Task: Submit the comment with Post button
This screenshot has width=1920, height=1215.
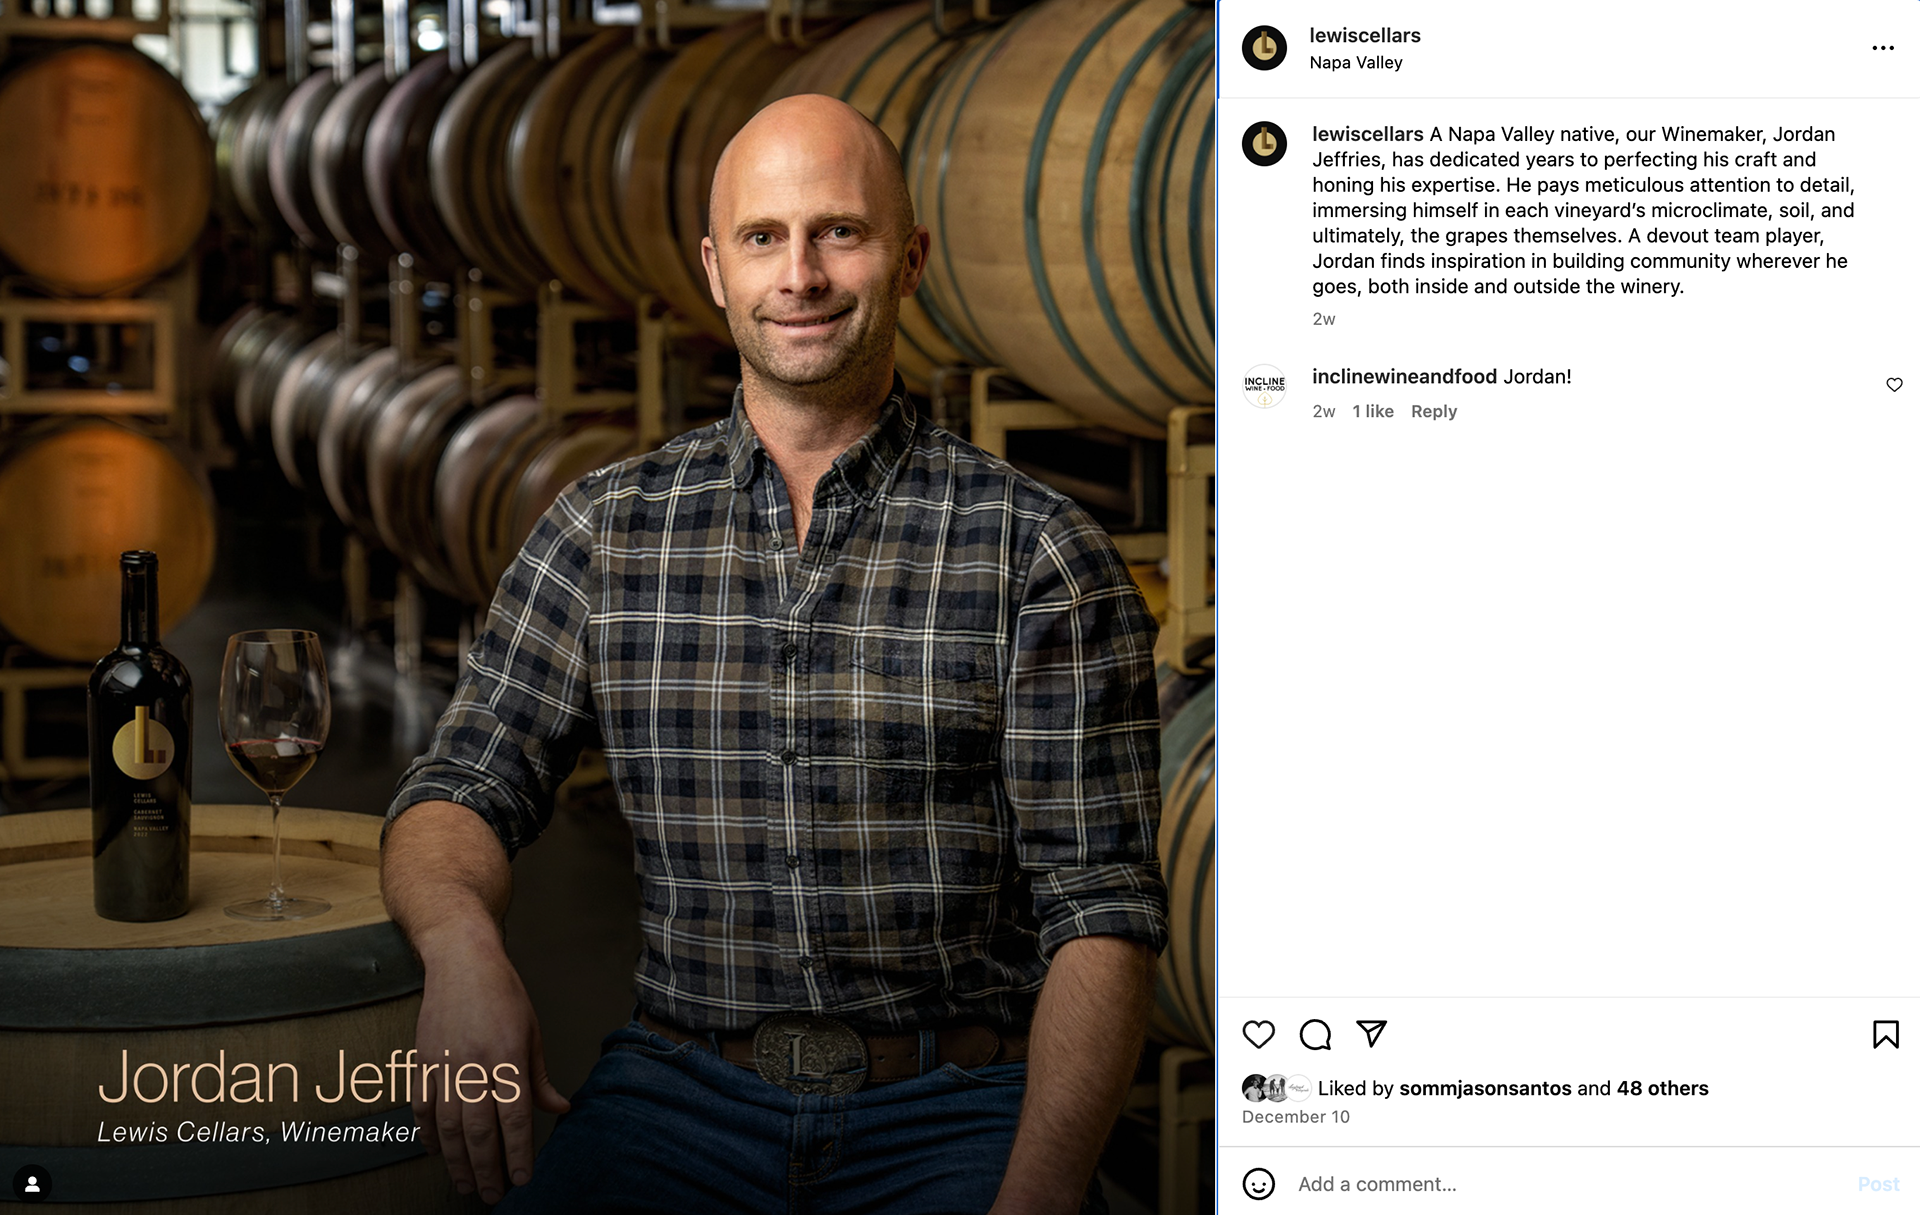Action: (1878, 1184)
